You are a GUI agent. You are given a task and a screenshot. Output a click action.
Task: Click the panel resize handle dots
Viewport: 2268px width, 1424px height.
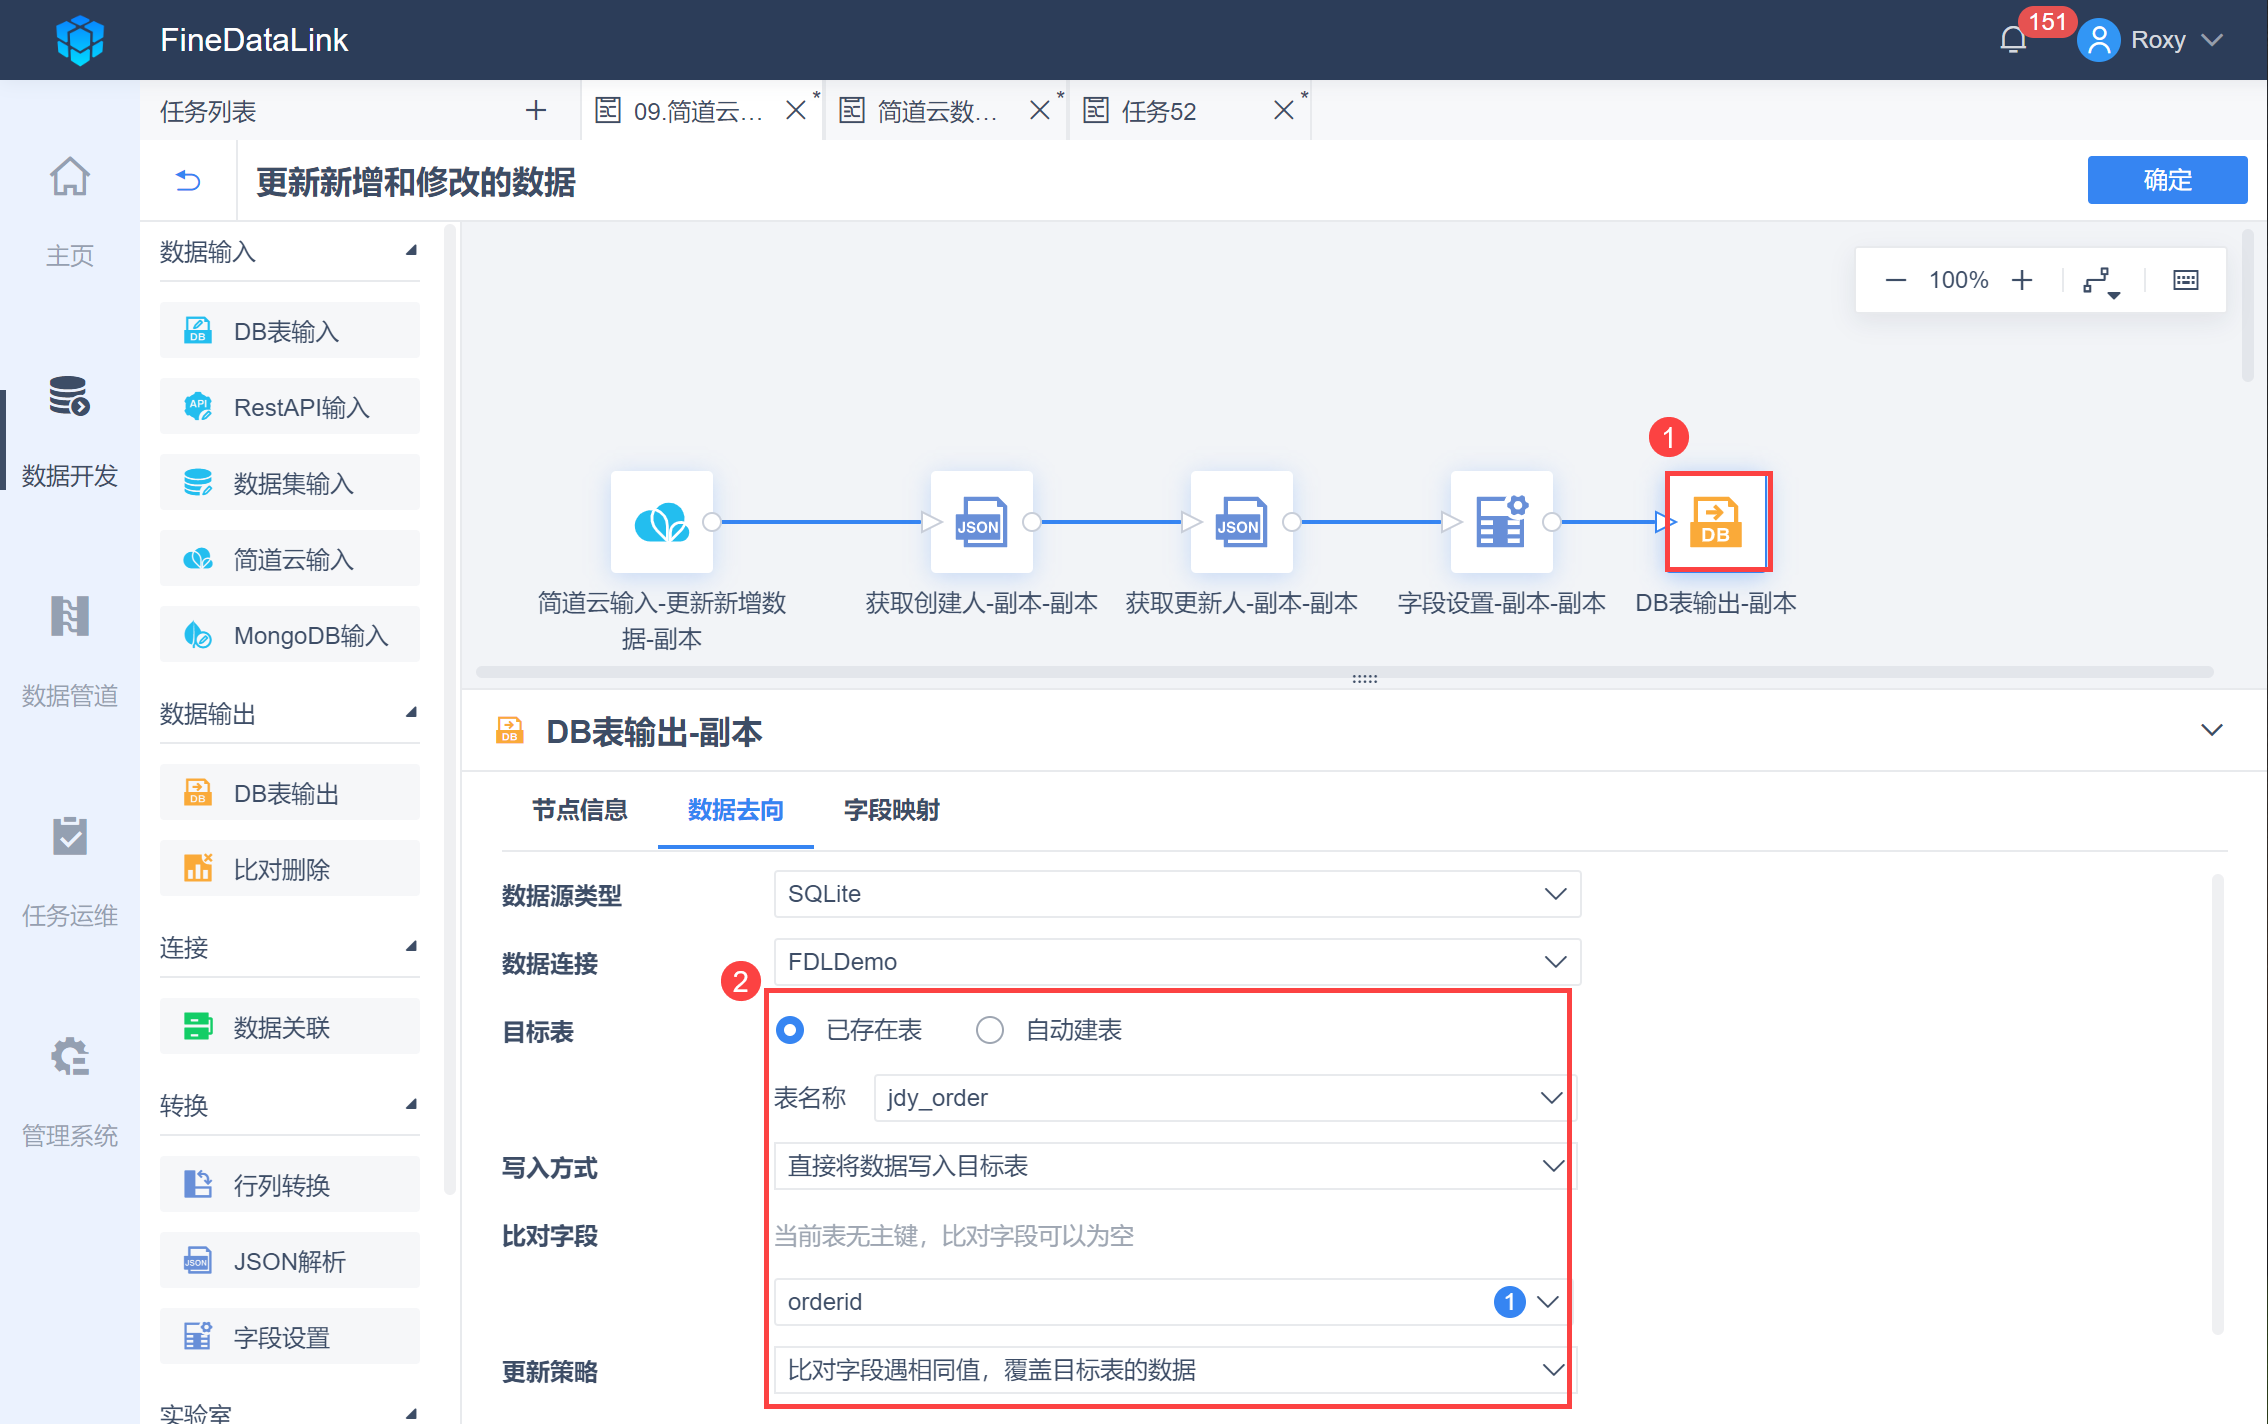(1365, 679)
